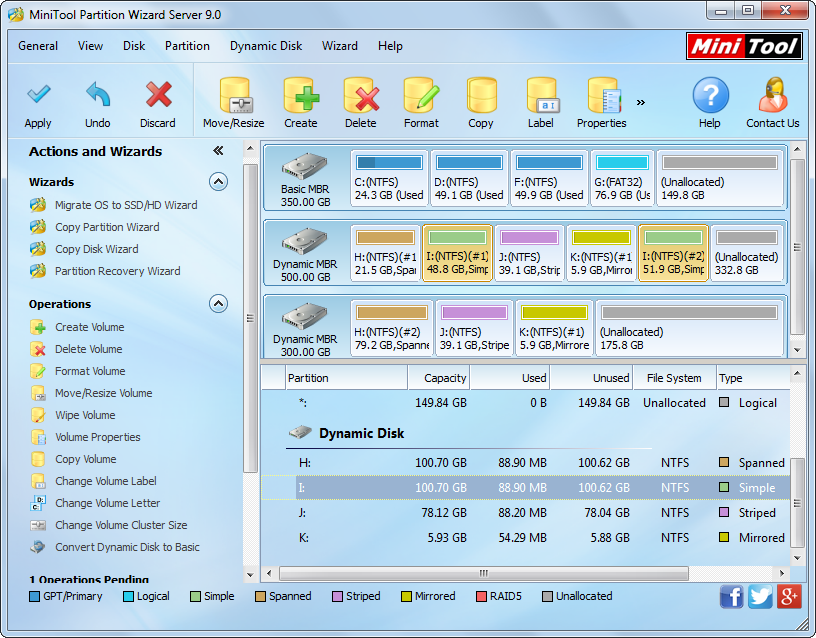Viewport: 816px width, 638px height.
Task: Select the J:(NTFS) 39.1 GB,Stripe block on 300 GB disk
Action: pyautogui.click(x=475, y=328)
